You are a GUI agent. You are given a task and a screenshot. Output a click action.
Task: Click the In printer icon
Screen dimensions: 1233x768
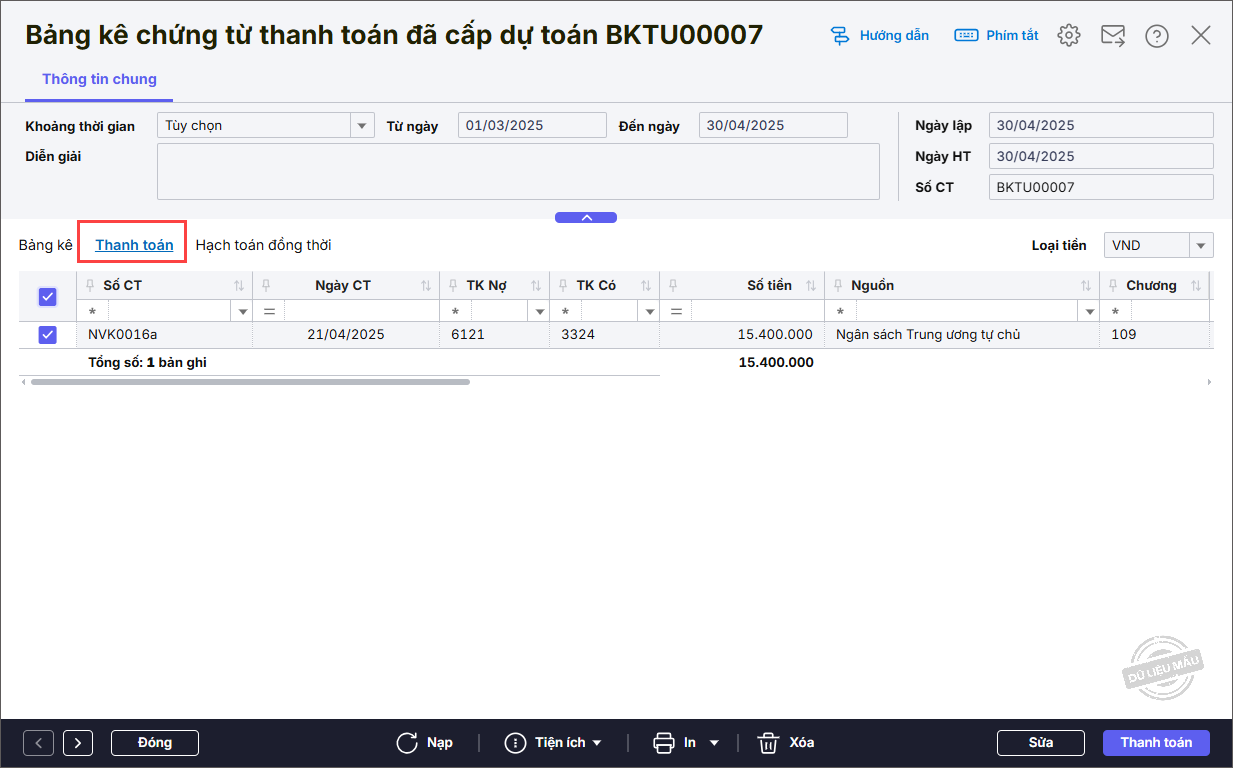(664, 743)
